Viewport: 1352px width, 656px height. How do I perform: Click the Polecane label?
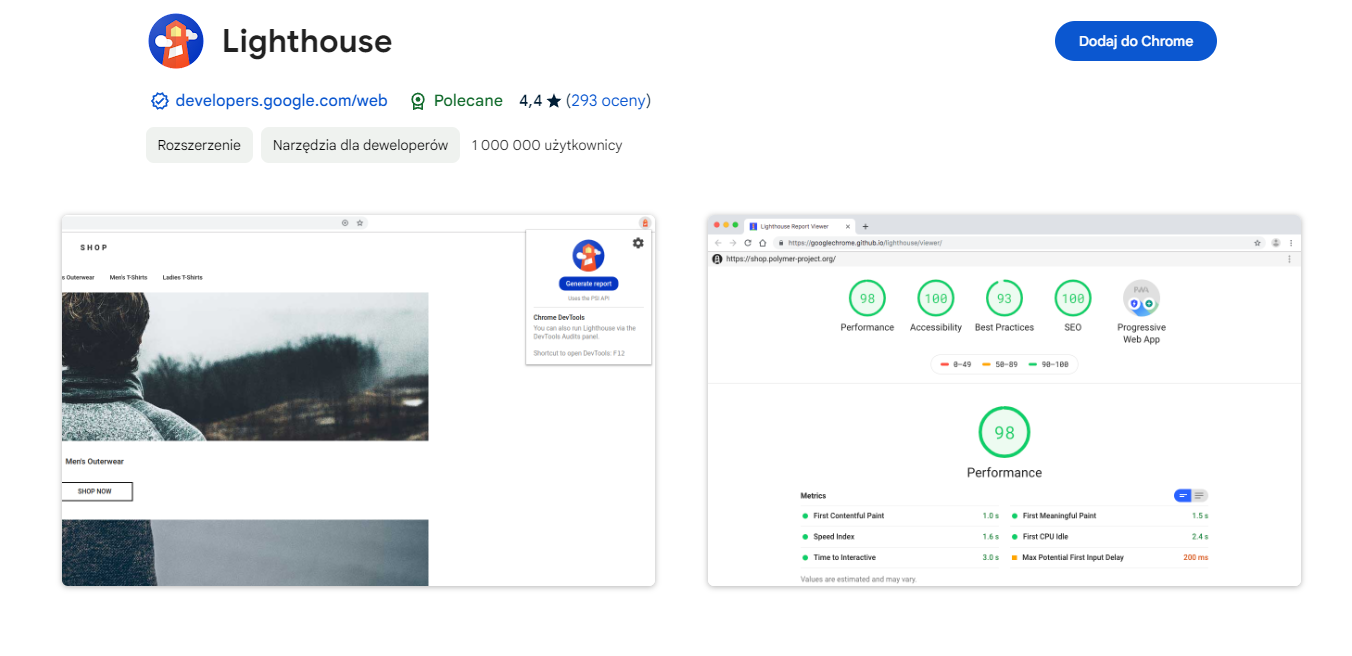point(468,101)
